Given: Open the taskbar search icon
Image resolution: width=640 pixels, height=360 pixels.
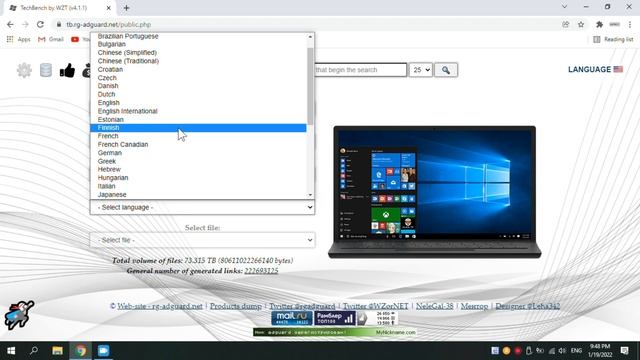Looking at the screenshot, I should pyautogui.click(x=34, y=351).
